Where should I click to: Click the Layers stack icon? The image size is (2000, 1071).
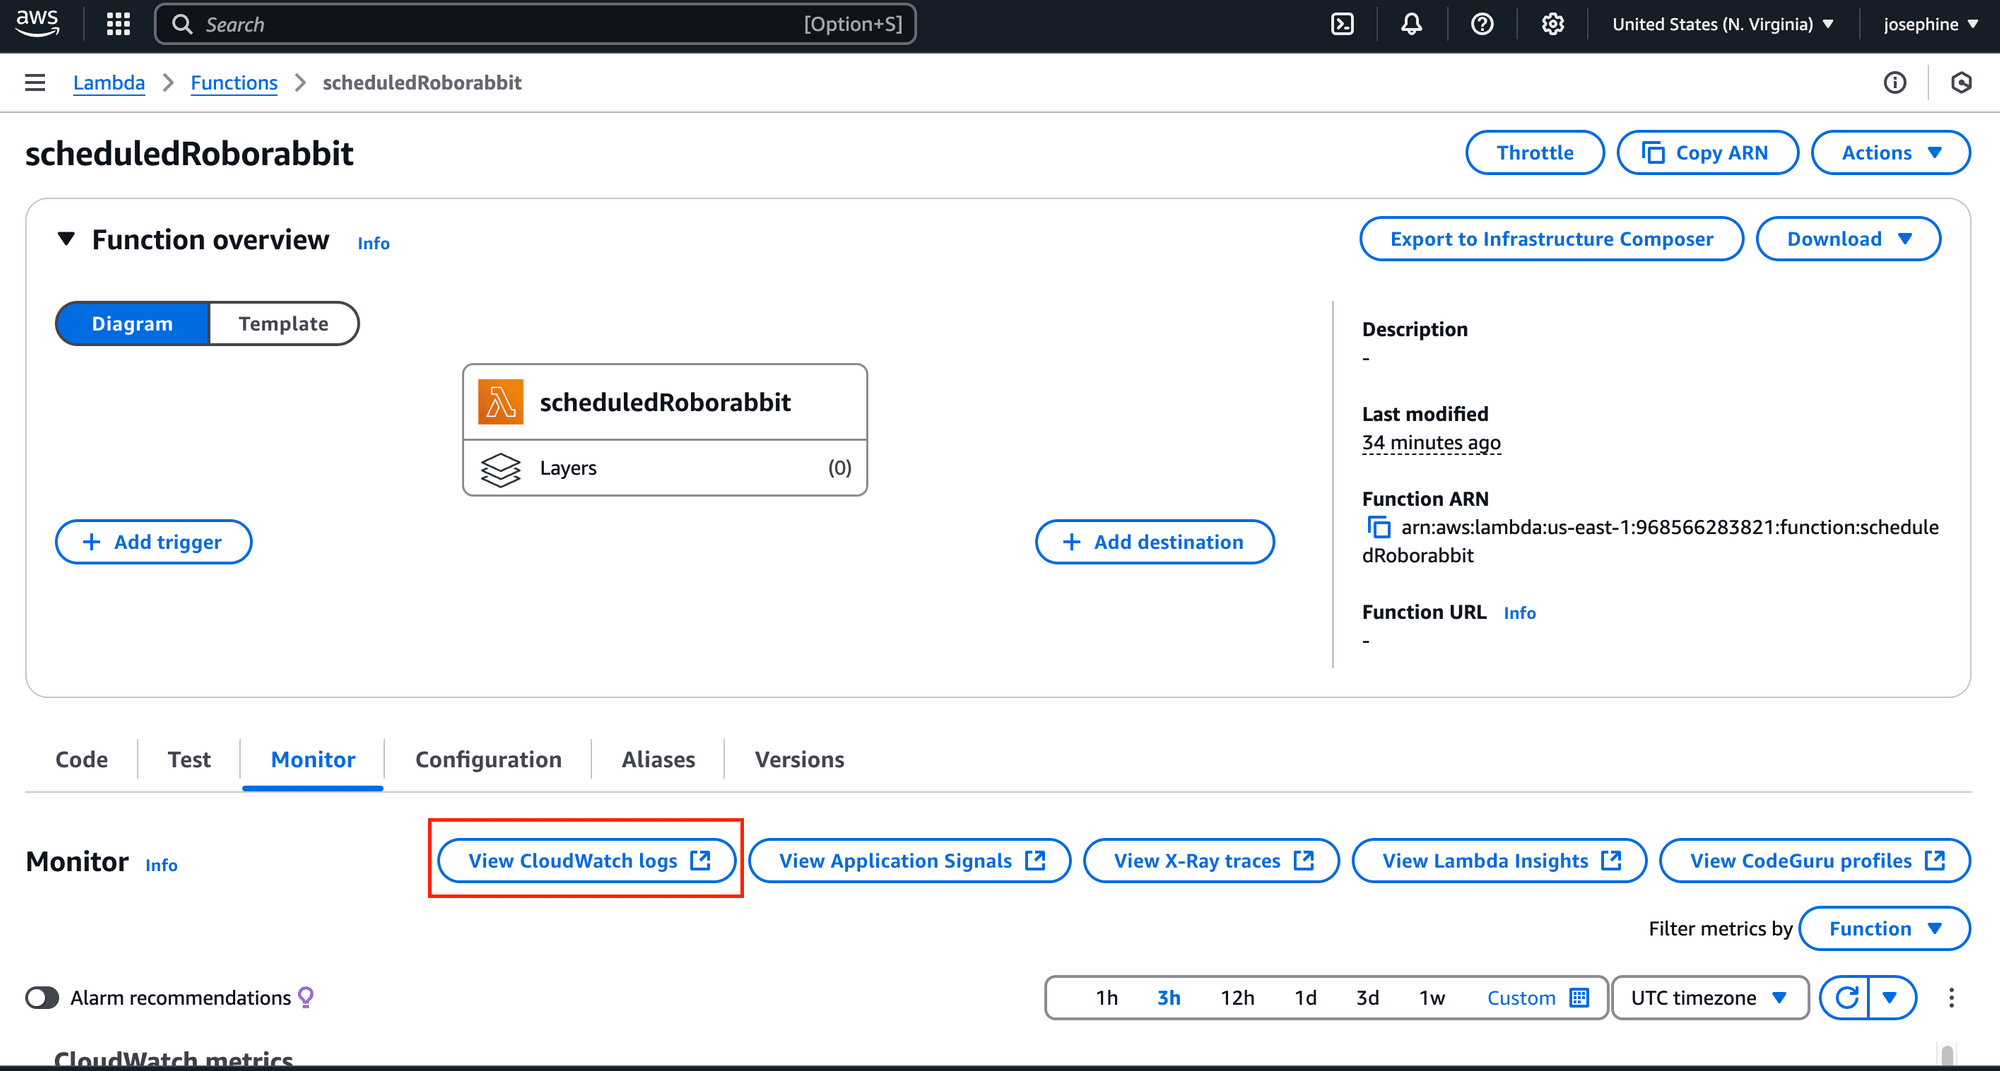pyautogui.click(x=500, y=468)
